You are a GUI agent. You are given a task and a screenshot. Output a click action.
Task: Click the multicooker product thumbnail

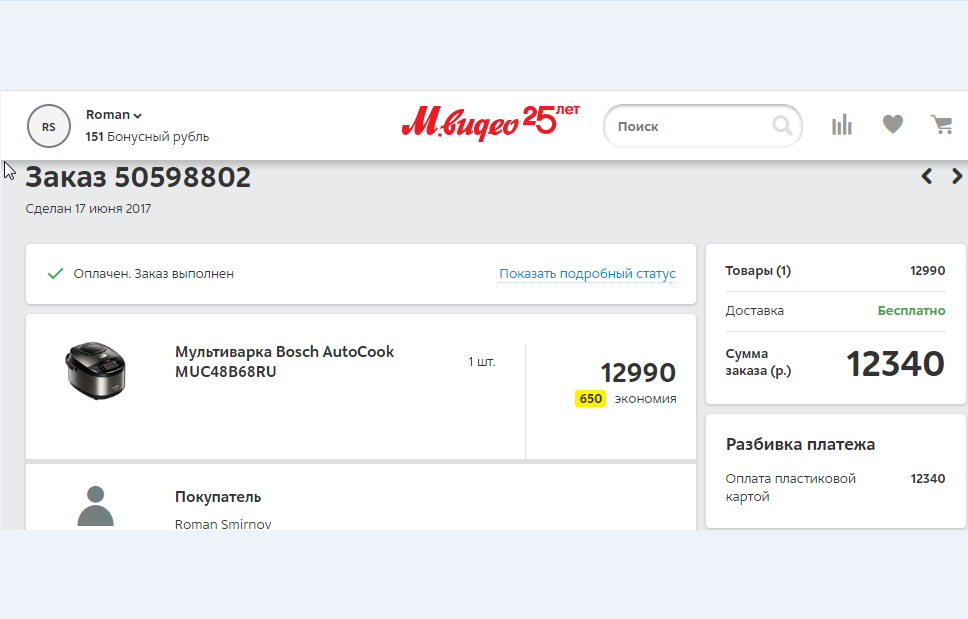point(96,370)
